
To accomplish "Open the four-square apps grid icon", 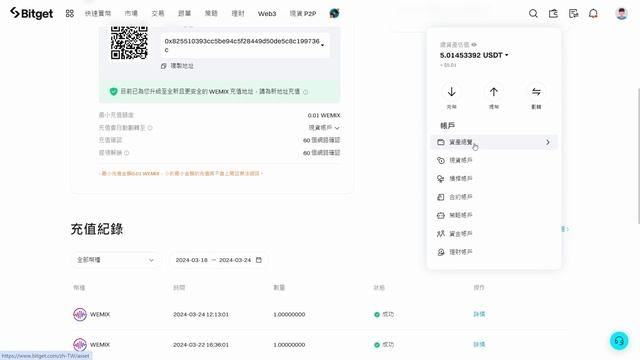I will [x=70, y=13].
